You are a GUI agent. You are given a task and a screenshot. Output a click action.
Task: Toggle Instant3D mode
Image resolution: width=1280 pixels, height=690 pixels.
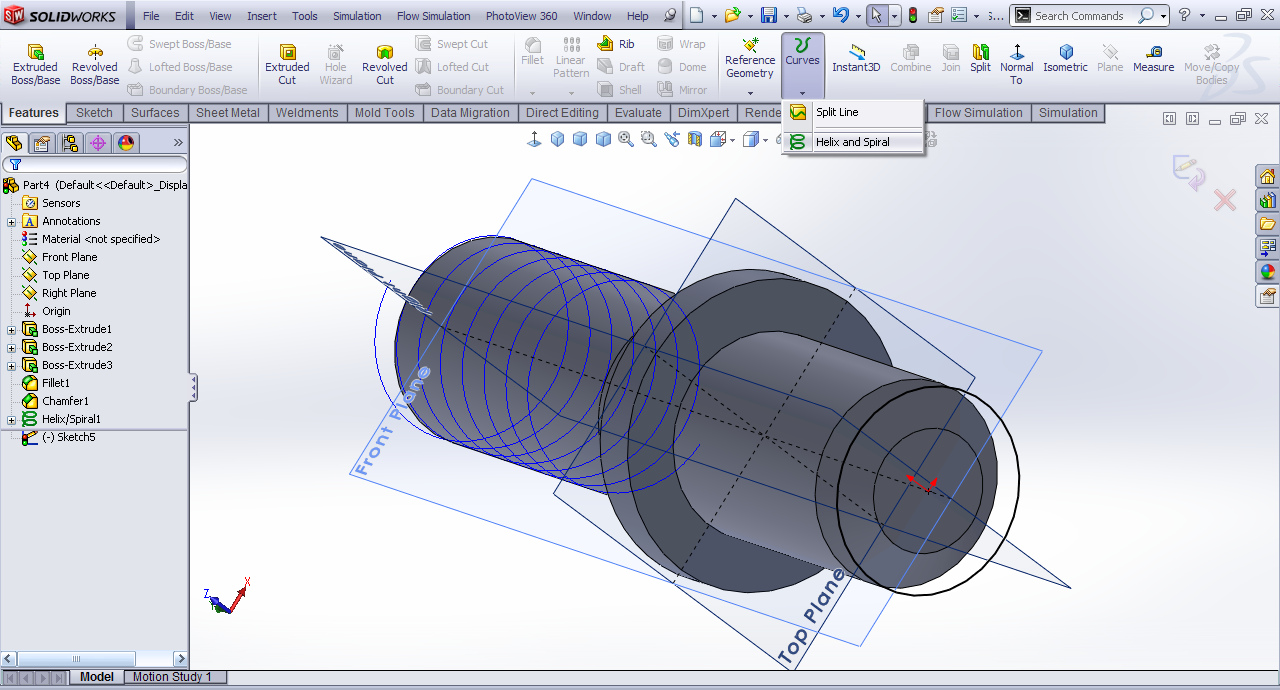click(856, 59)
